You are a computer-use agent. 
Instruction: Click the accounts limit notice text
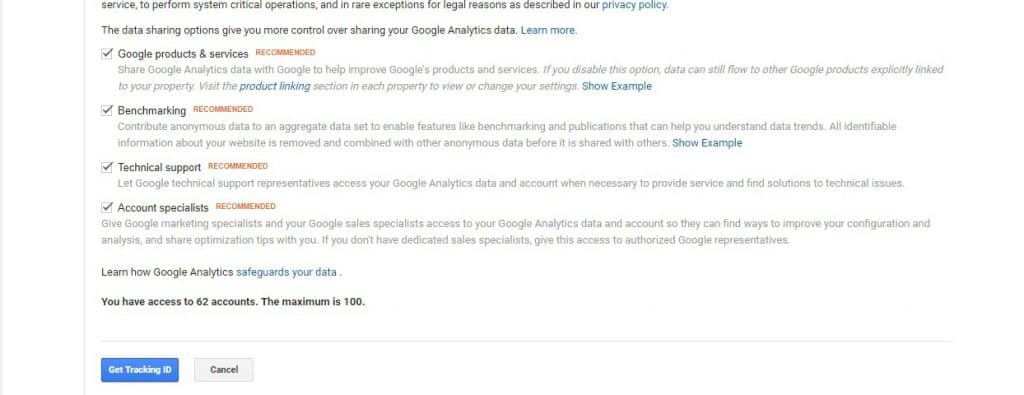coord(233,302)
